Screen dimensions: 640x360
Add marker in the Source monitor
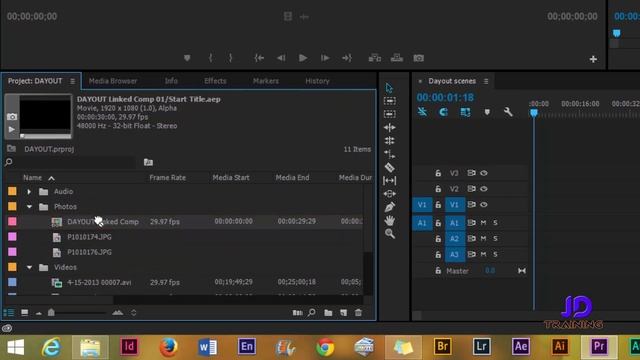[x=187, y=58]
